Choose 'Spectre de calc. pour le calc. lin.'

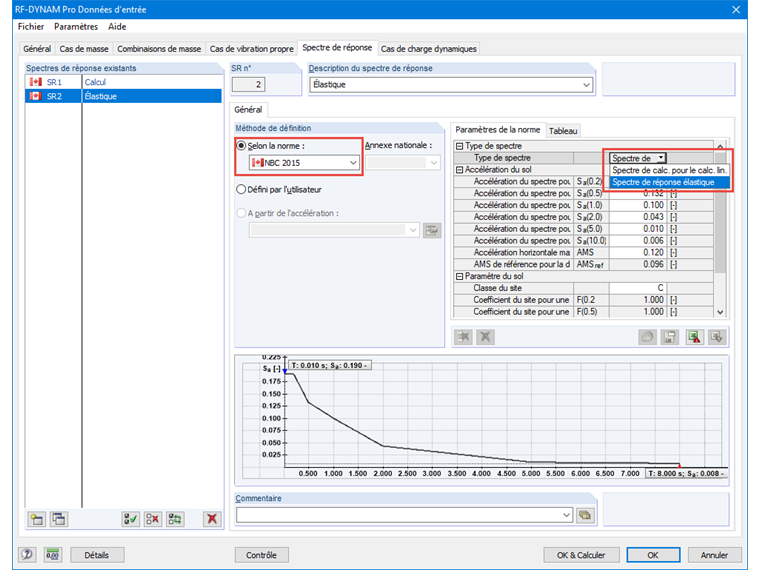click(x=669, y=170)
